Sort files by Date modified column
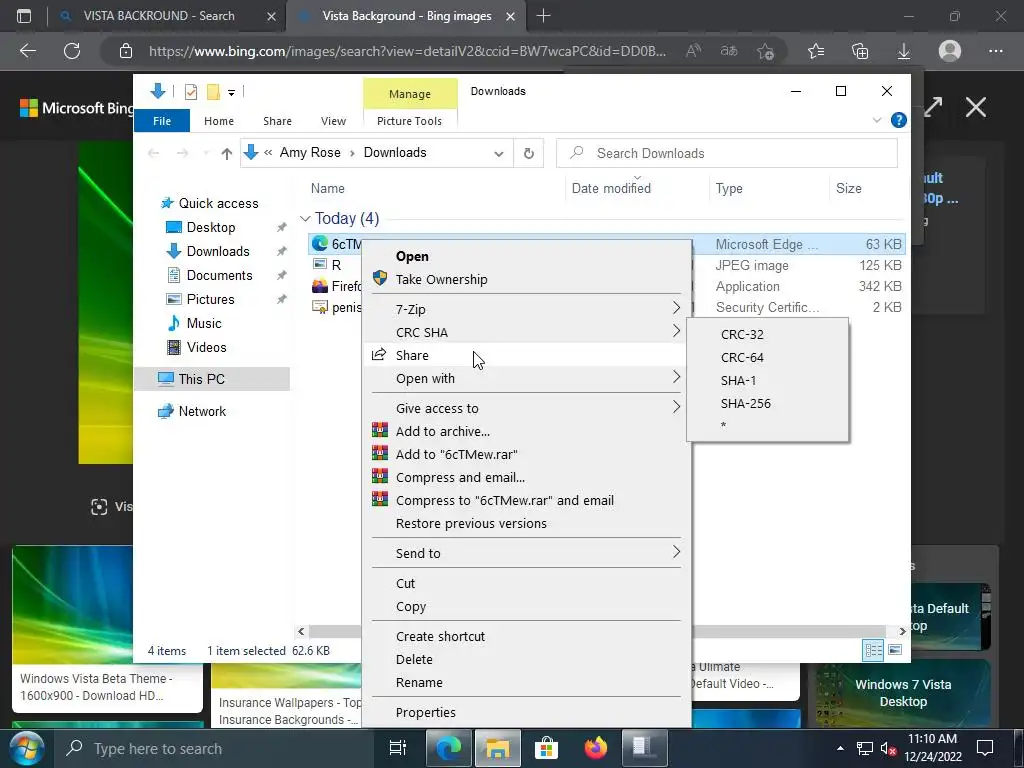Screen dimensions: 1024x768 pyautogui.click(x=637, y=189)
